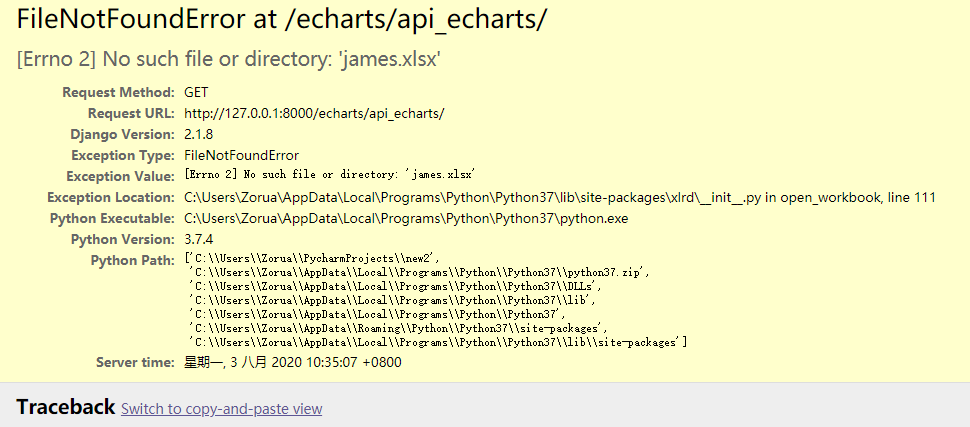
Task: Click the Request Method label
Action: 118,92
